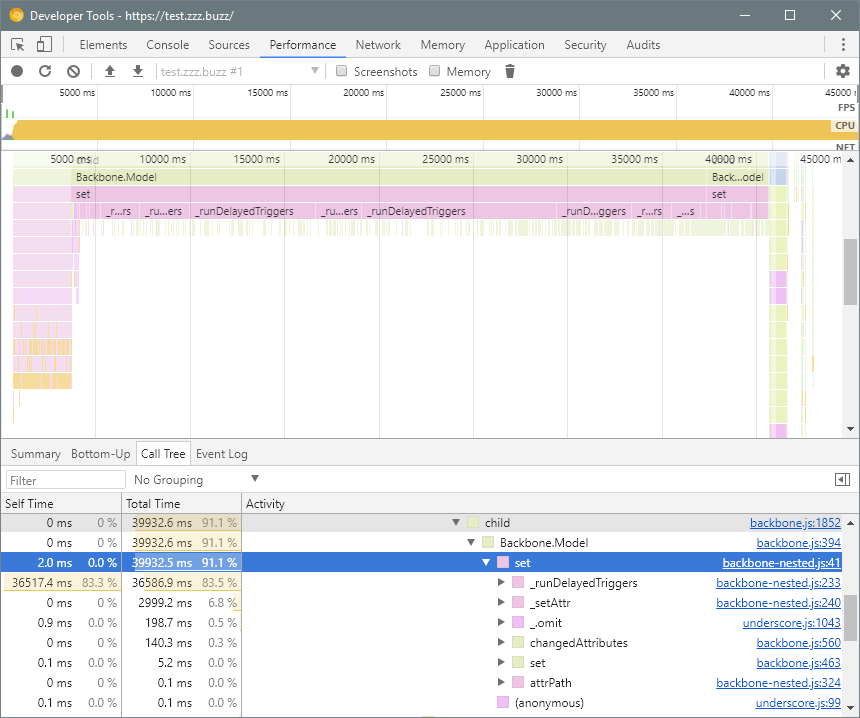
Task: Click the reload and profile icon
Action: click(x=45, y=71)
